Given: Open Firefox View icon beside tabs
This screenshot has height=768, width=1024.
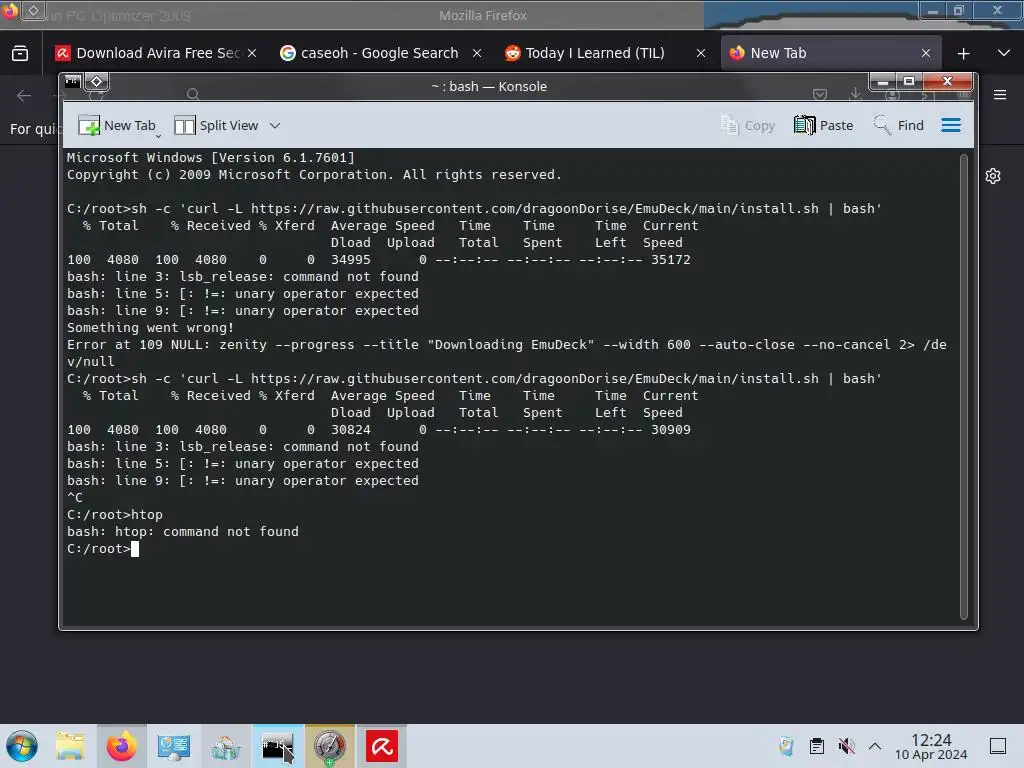Looking at the screenshot, I should click(20, 53).
